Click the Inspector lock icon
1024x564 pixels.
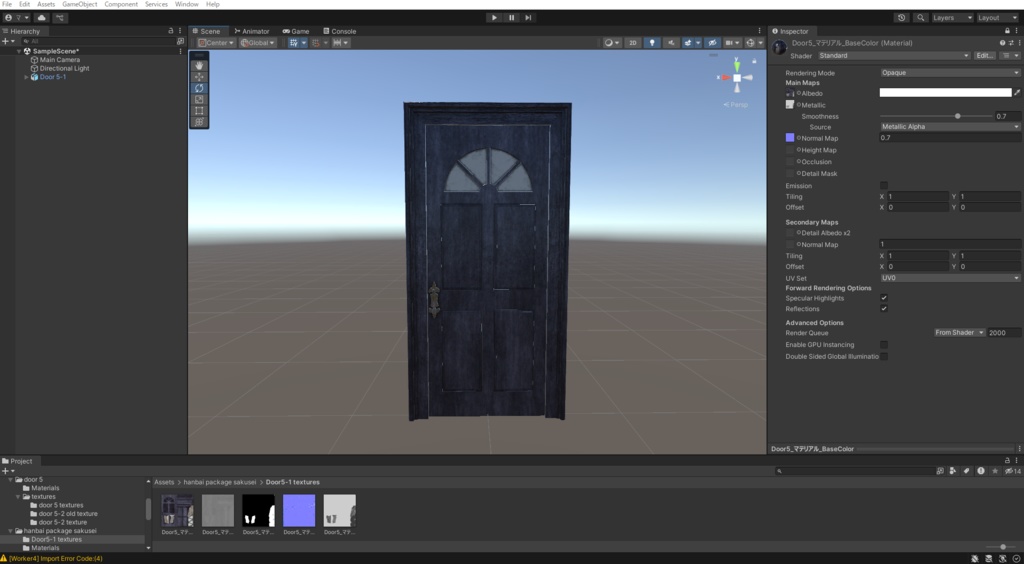(1007, 31)
